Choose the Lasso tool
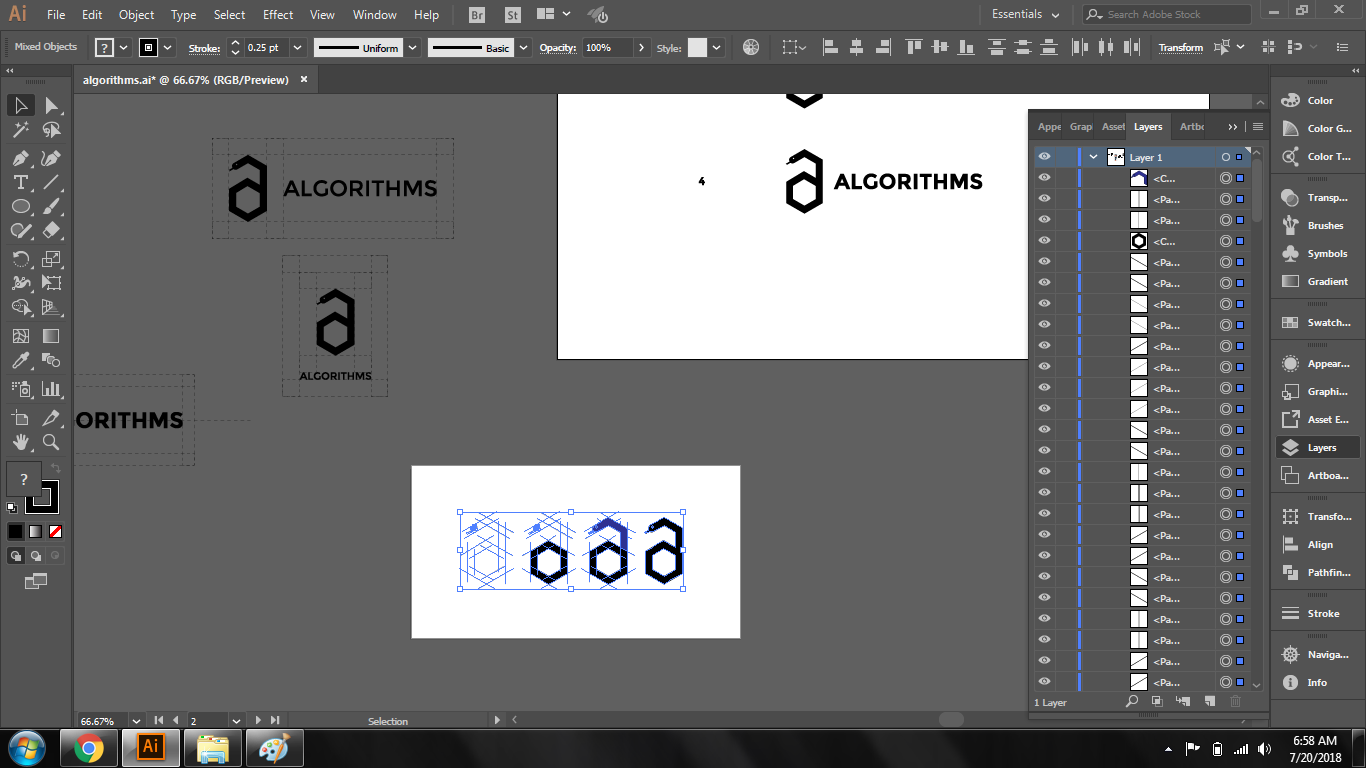This screenshot has width=1366, height=768. click(51, 131)
